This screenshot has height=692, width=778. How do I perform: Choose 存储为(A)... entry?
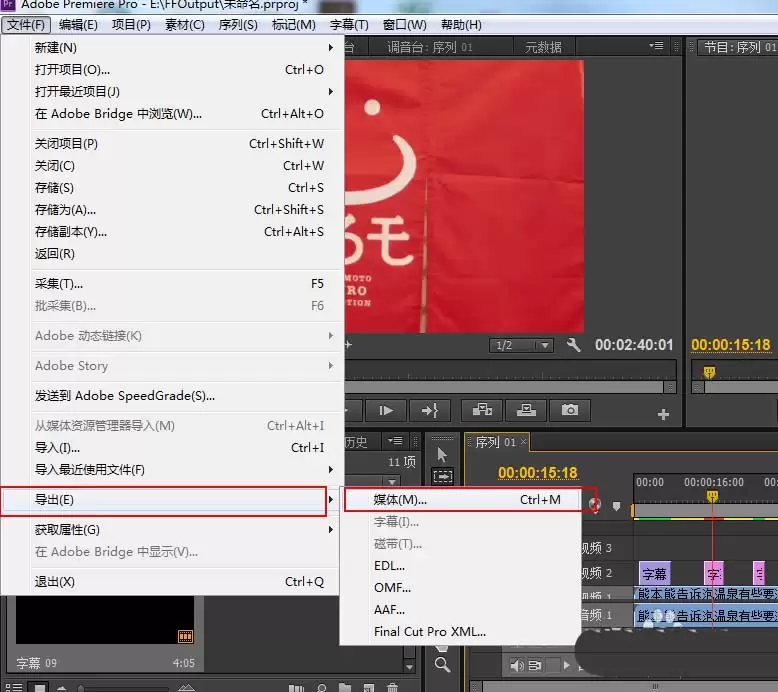[184, 210]
